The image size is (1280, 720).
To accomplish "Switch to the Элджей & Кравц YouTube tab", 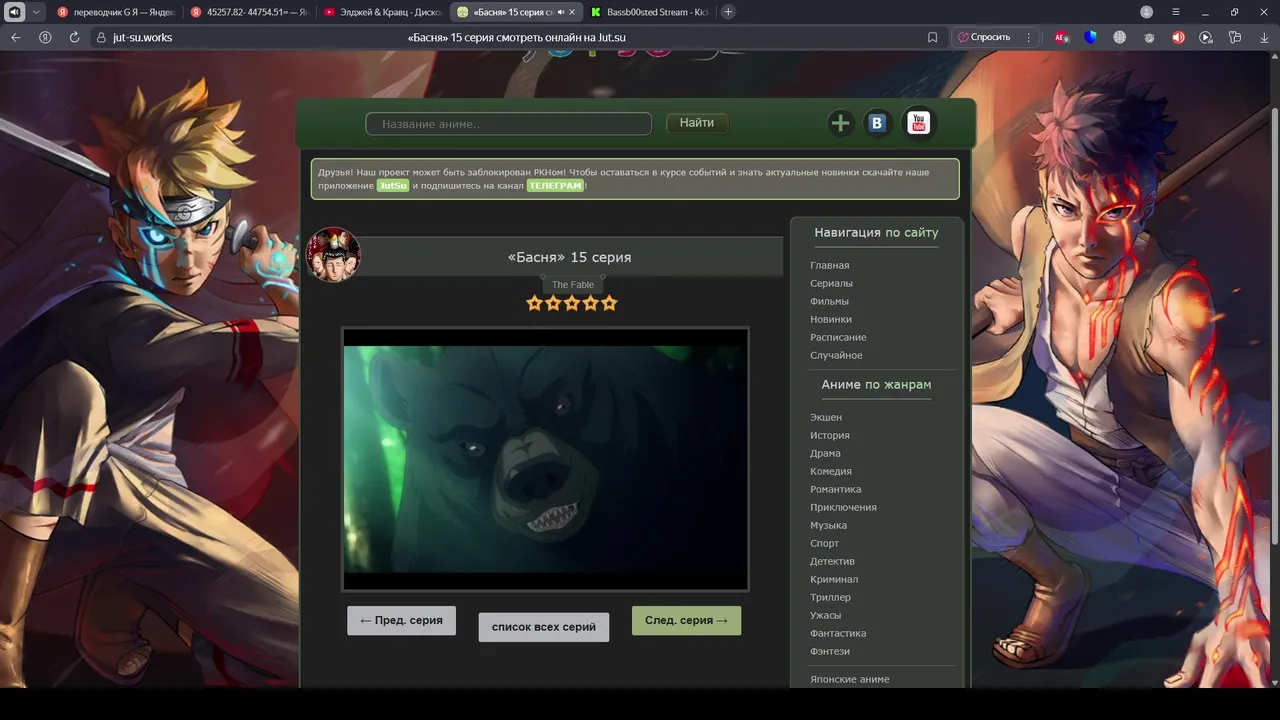I will [x=383, y=12].
